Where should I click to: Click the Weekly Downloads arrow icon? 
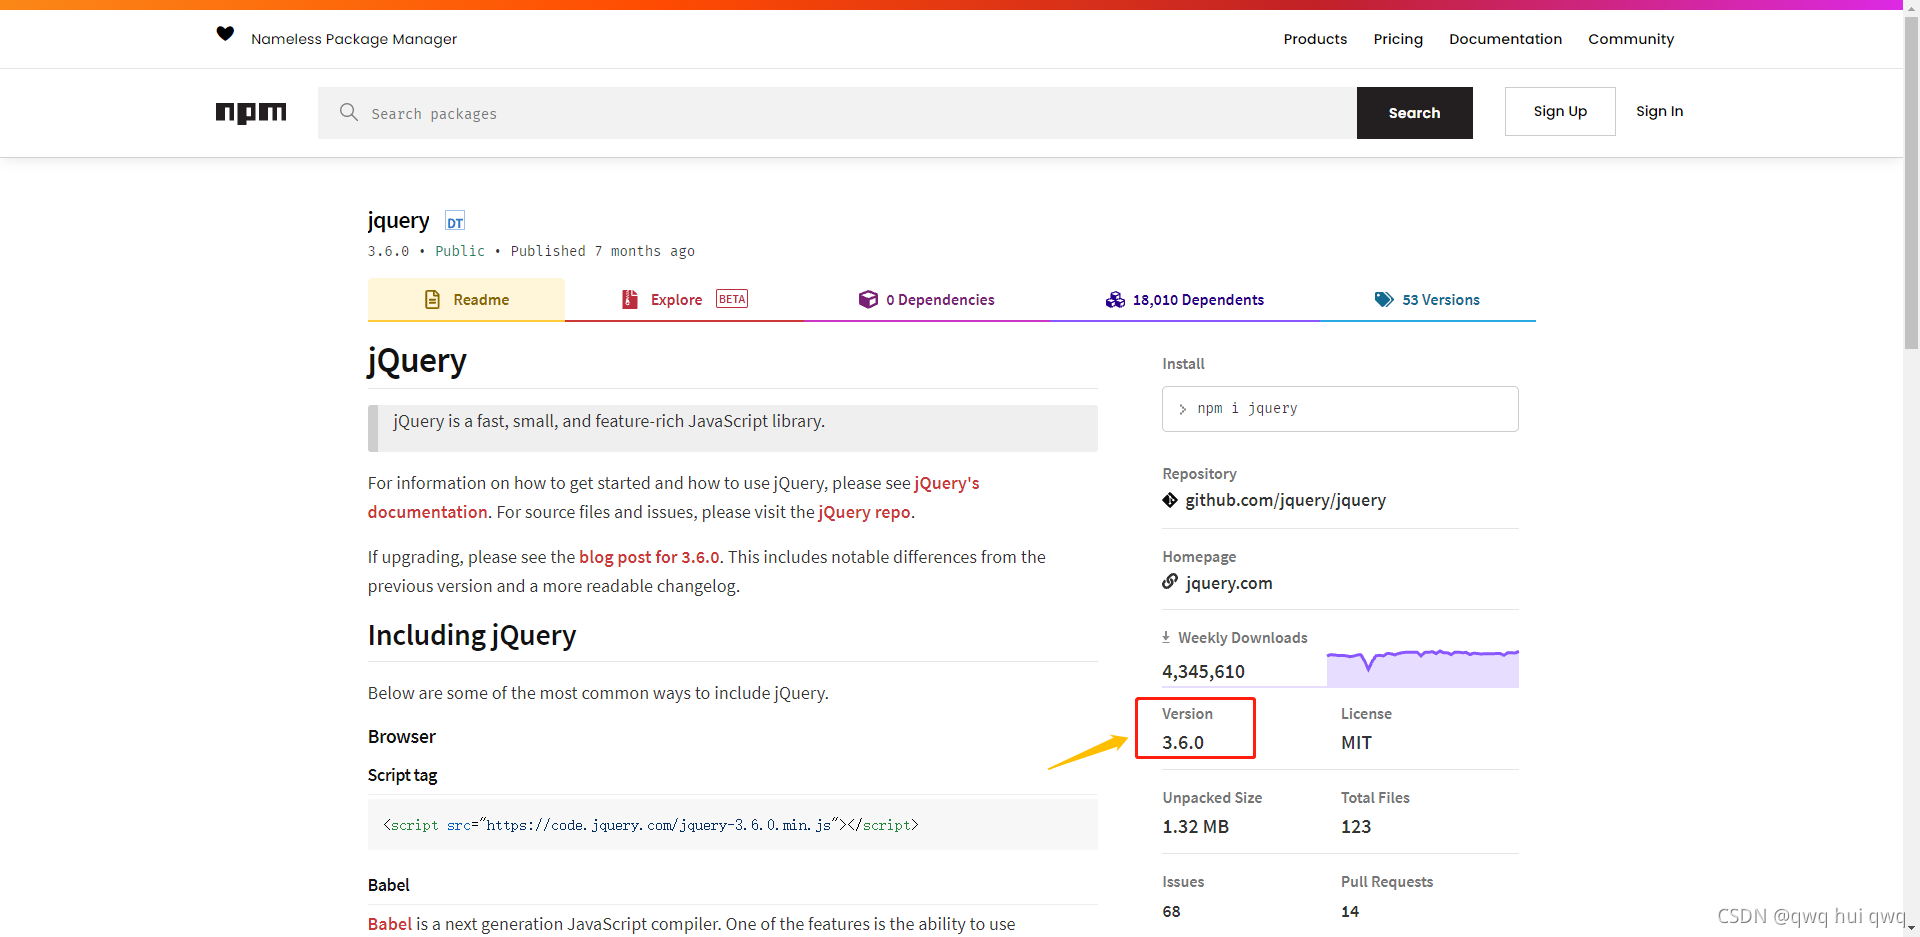click(1166, 637)
